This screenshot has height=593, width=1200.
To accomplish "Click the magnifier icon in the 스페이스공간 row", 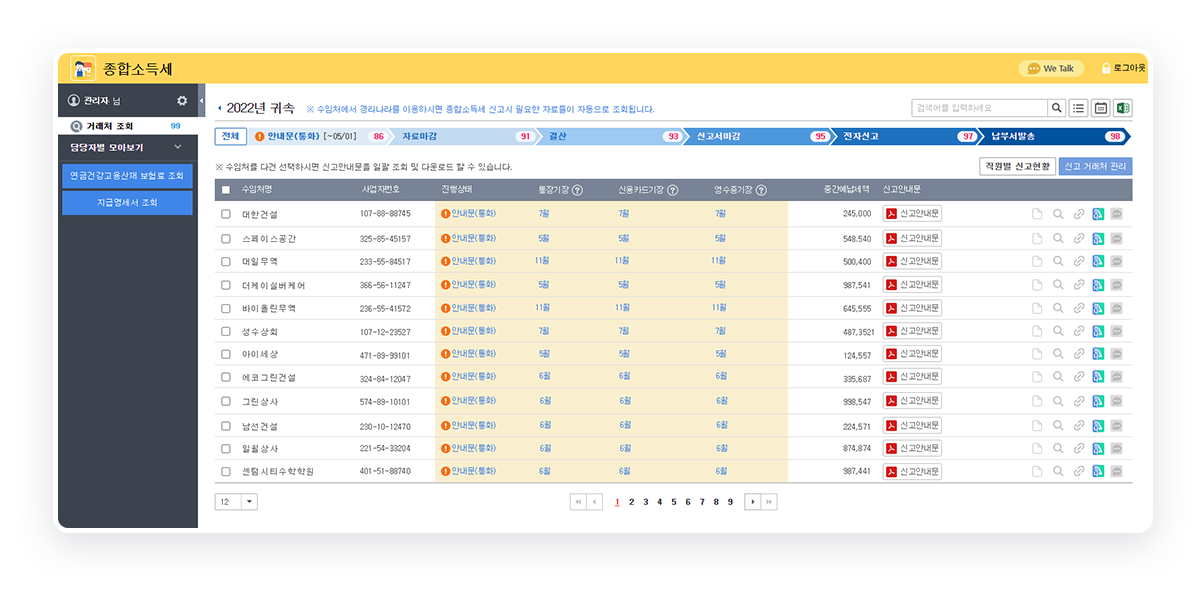I will (1058, 239).
